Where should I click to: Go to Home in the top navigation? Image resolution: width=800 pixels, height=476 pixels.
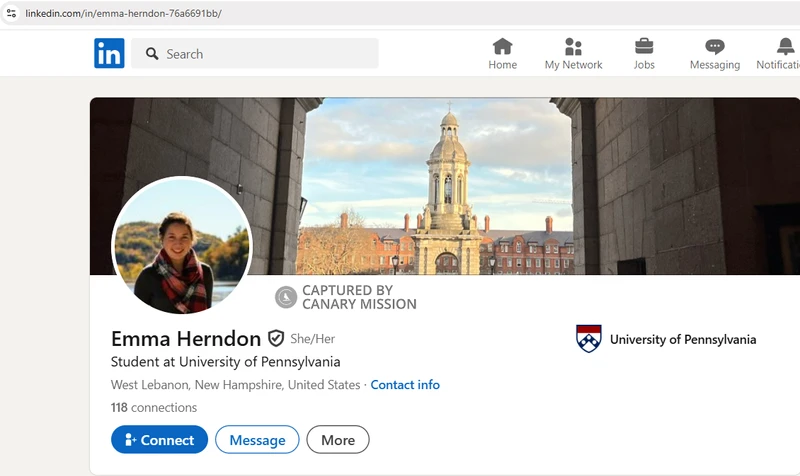tap(503, 54)
